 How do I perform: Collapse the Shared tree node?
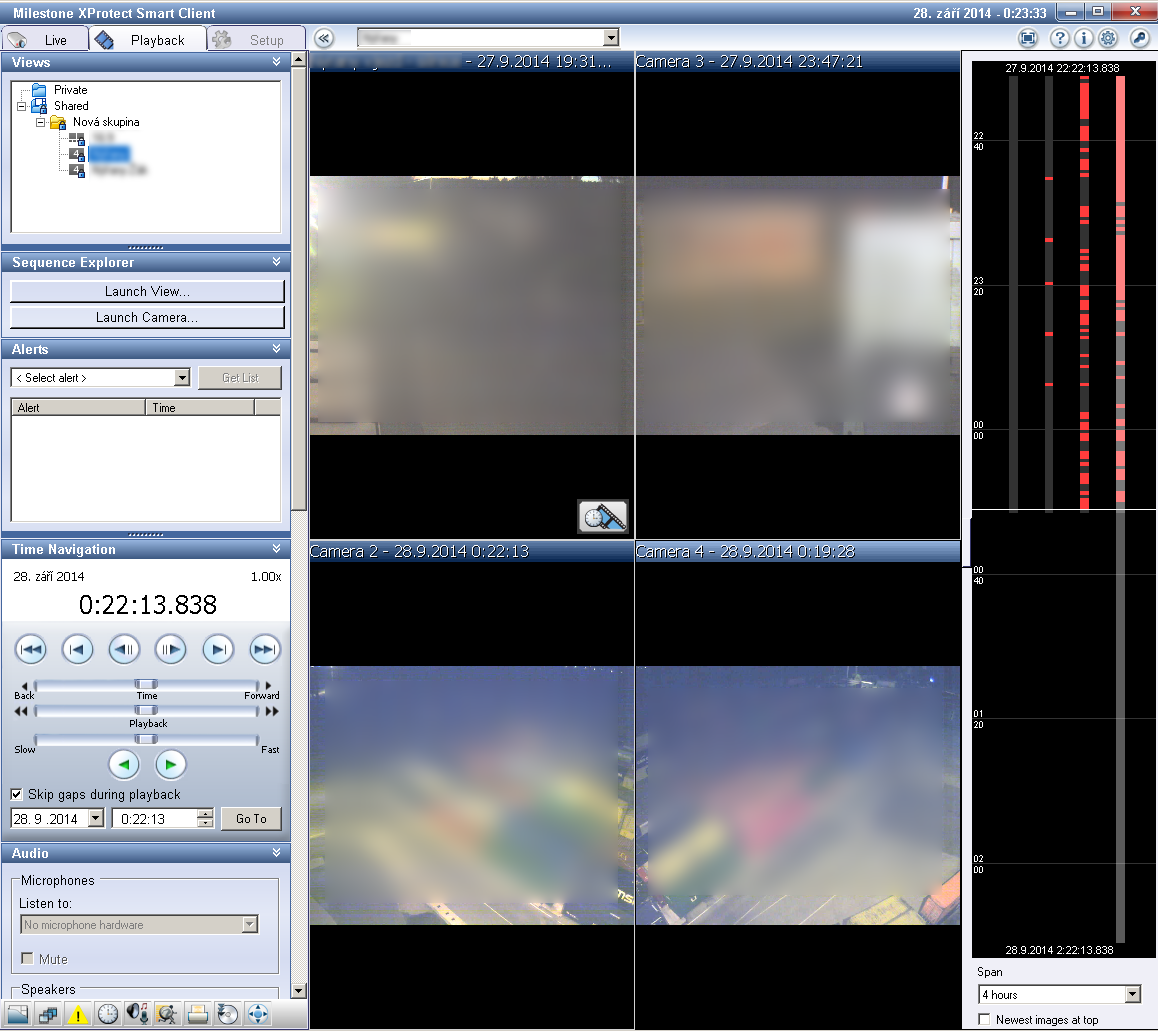pyautogui.click(x=21, y=106)
